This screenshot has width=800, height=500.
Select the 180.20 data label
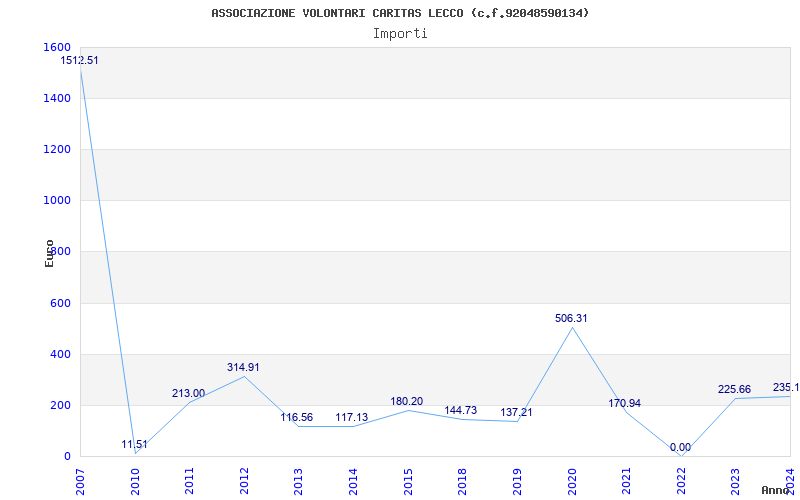(x=407, y=402)
